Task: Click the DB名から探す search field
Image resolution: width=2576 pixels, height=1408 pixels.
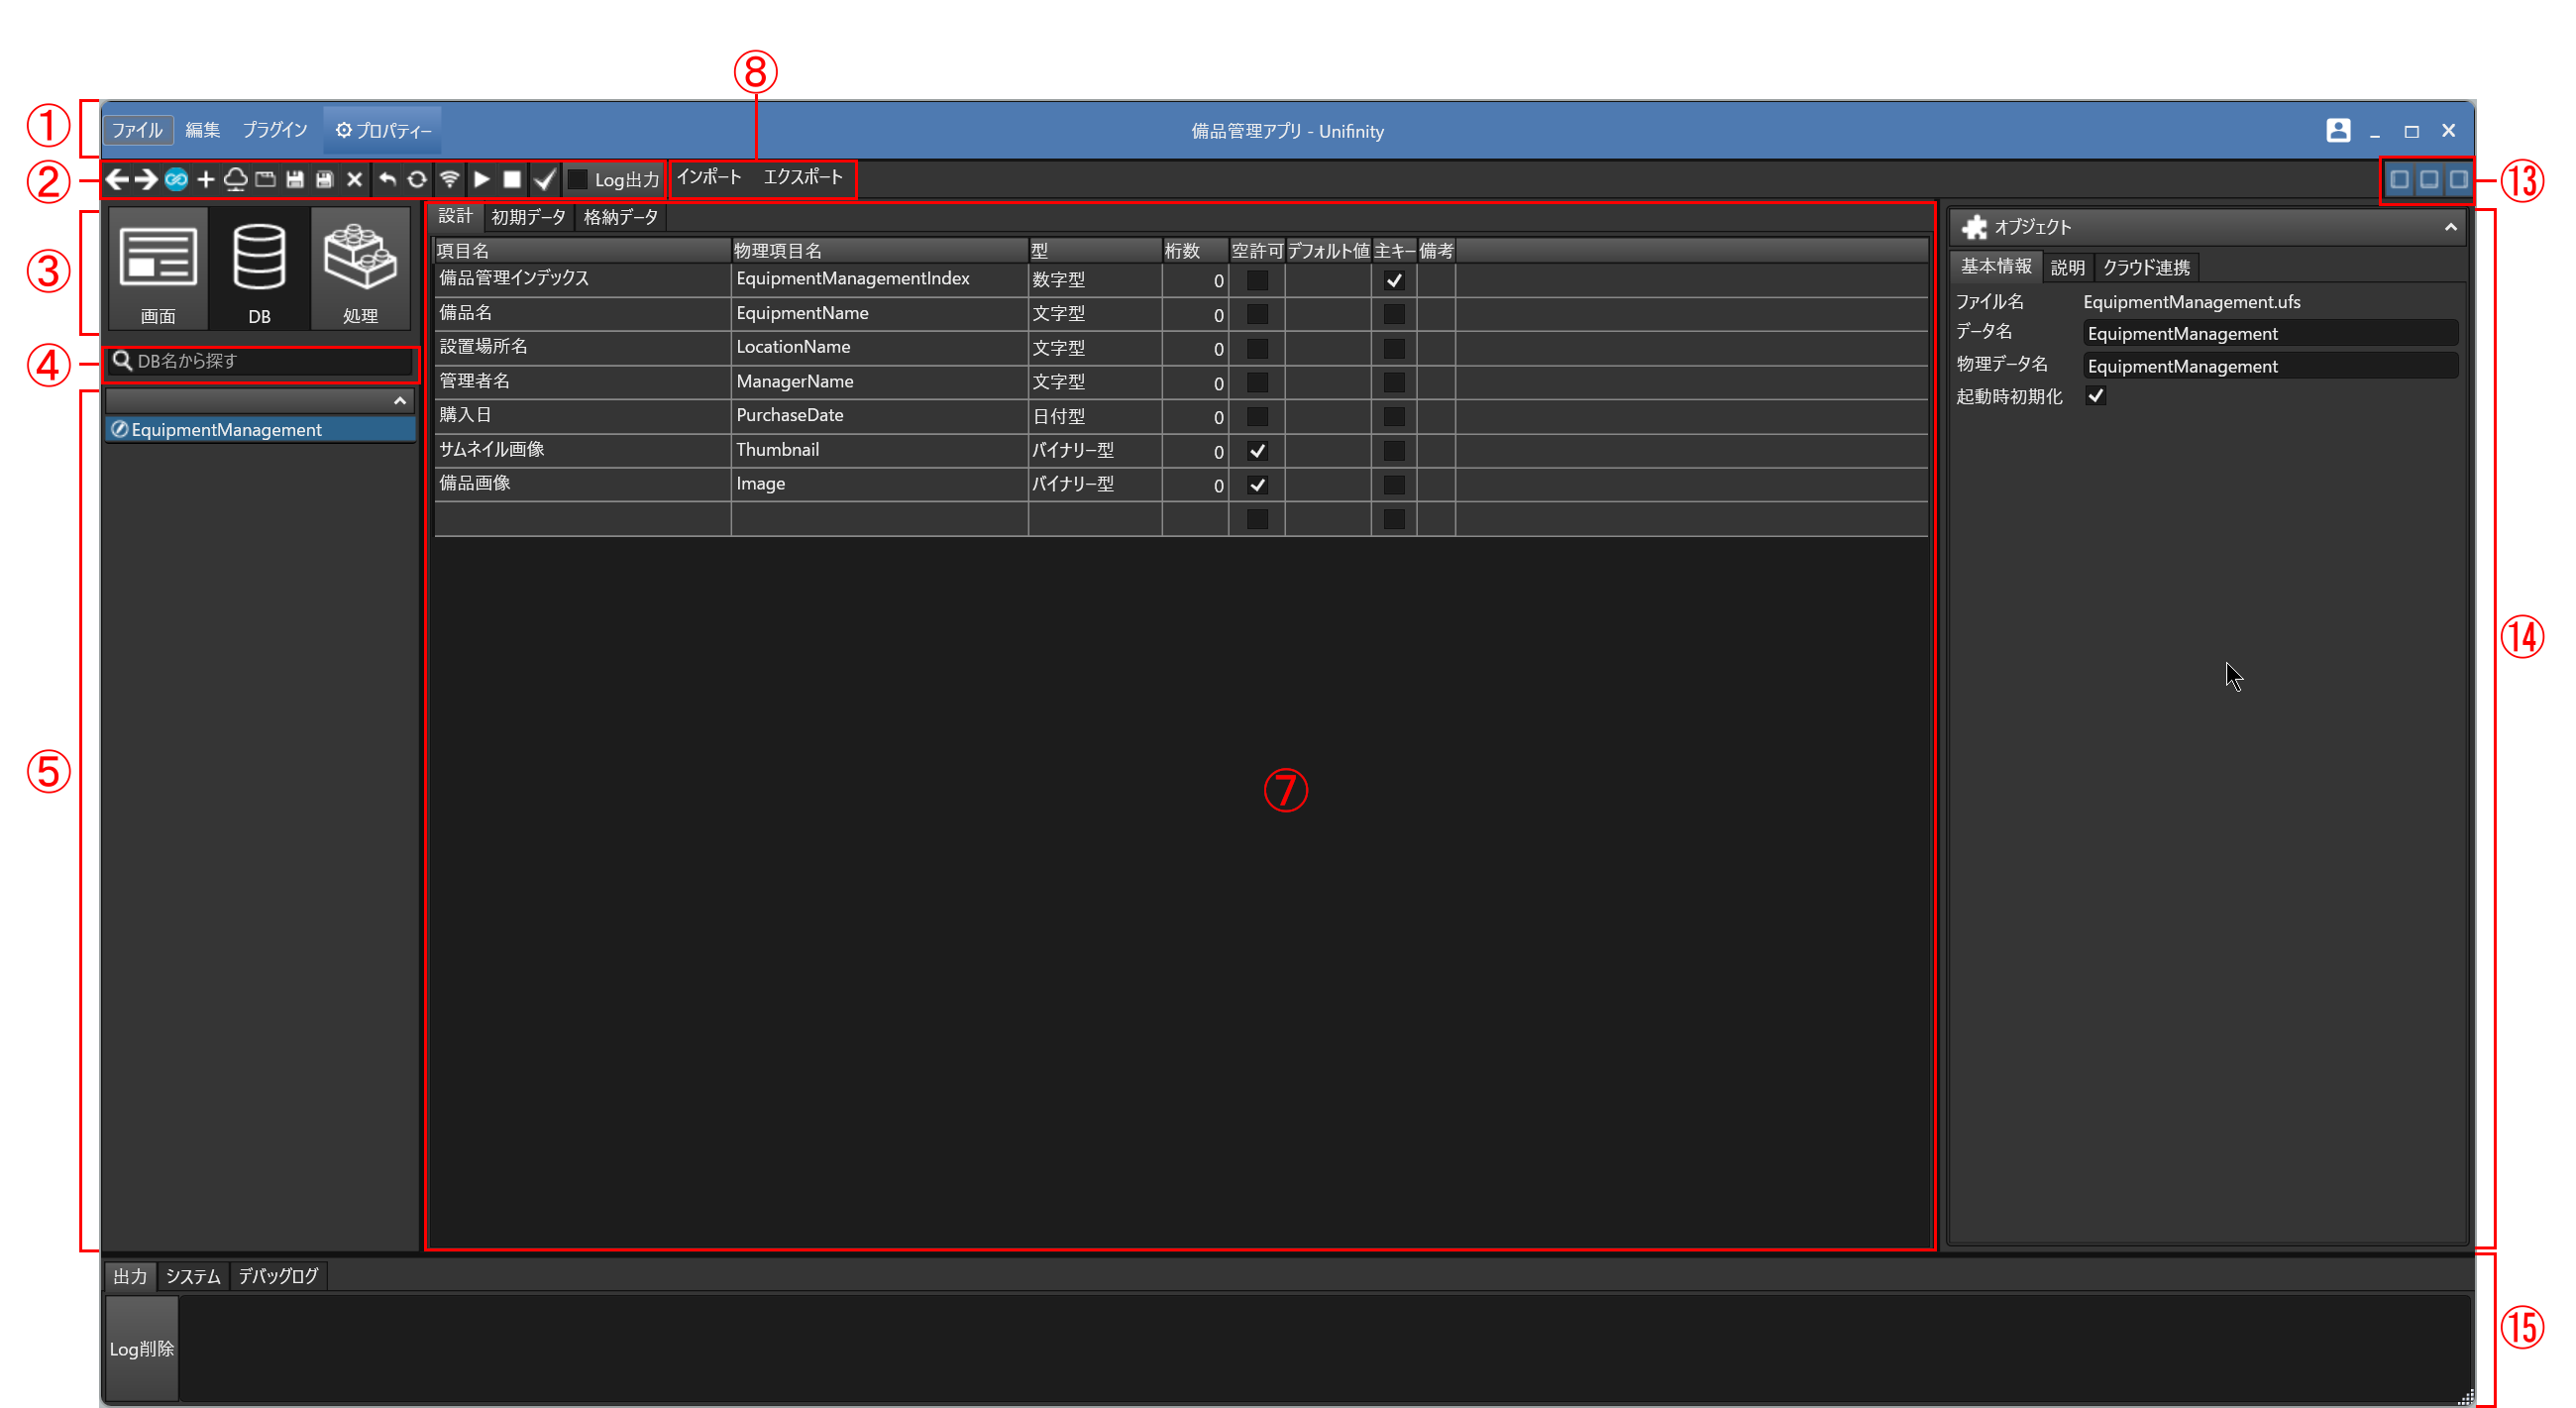Action: 260,361
